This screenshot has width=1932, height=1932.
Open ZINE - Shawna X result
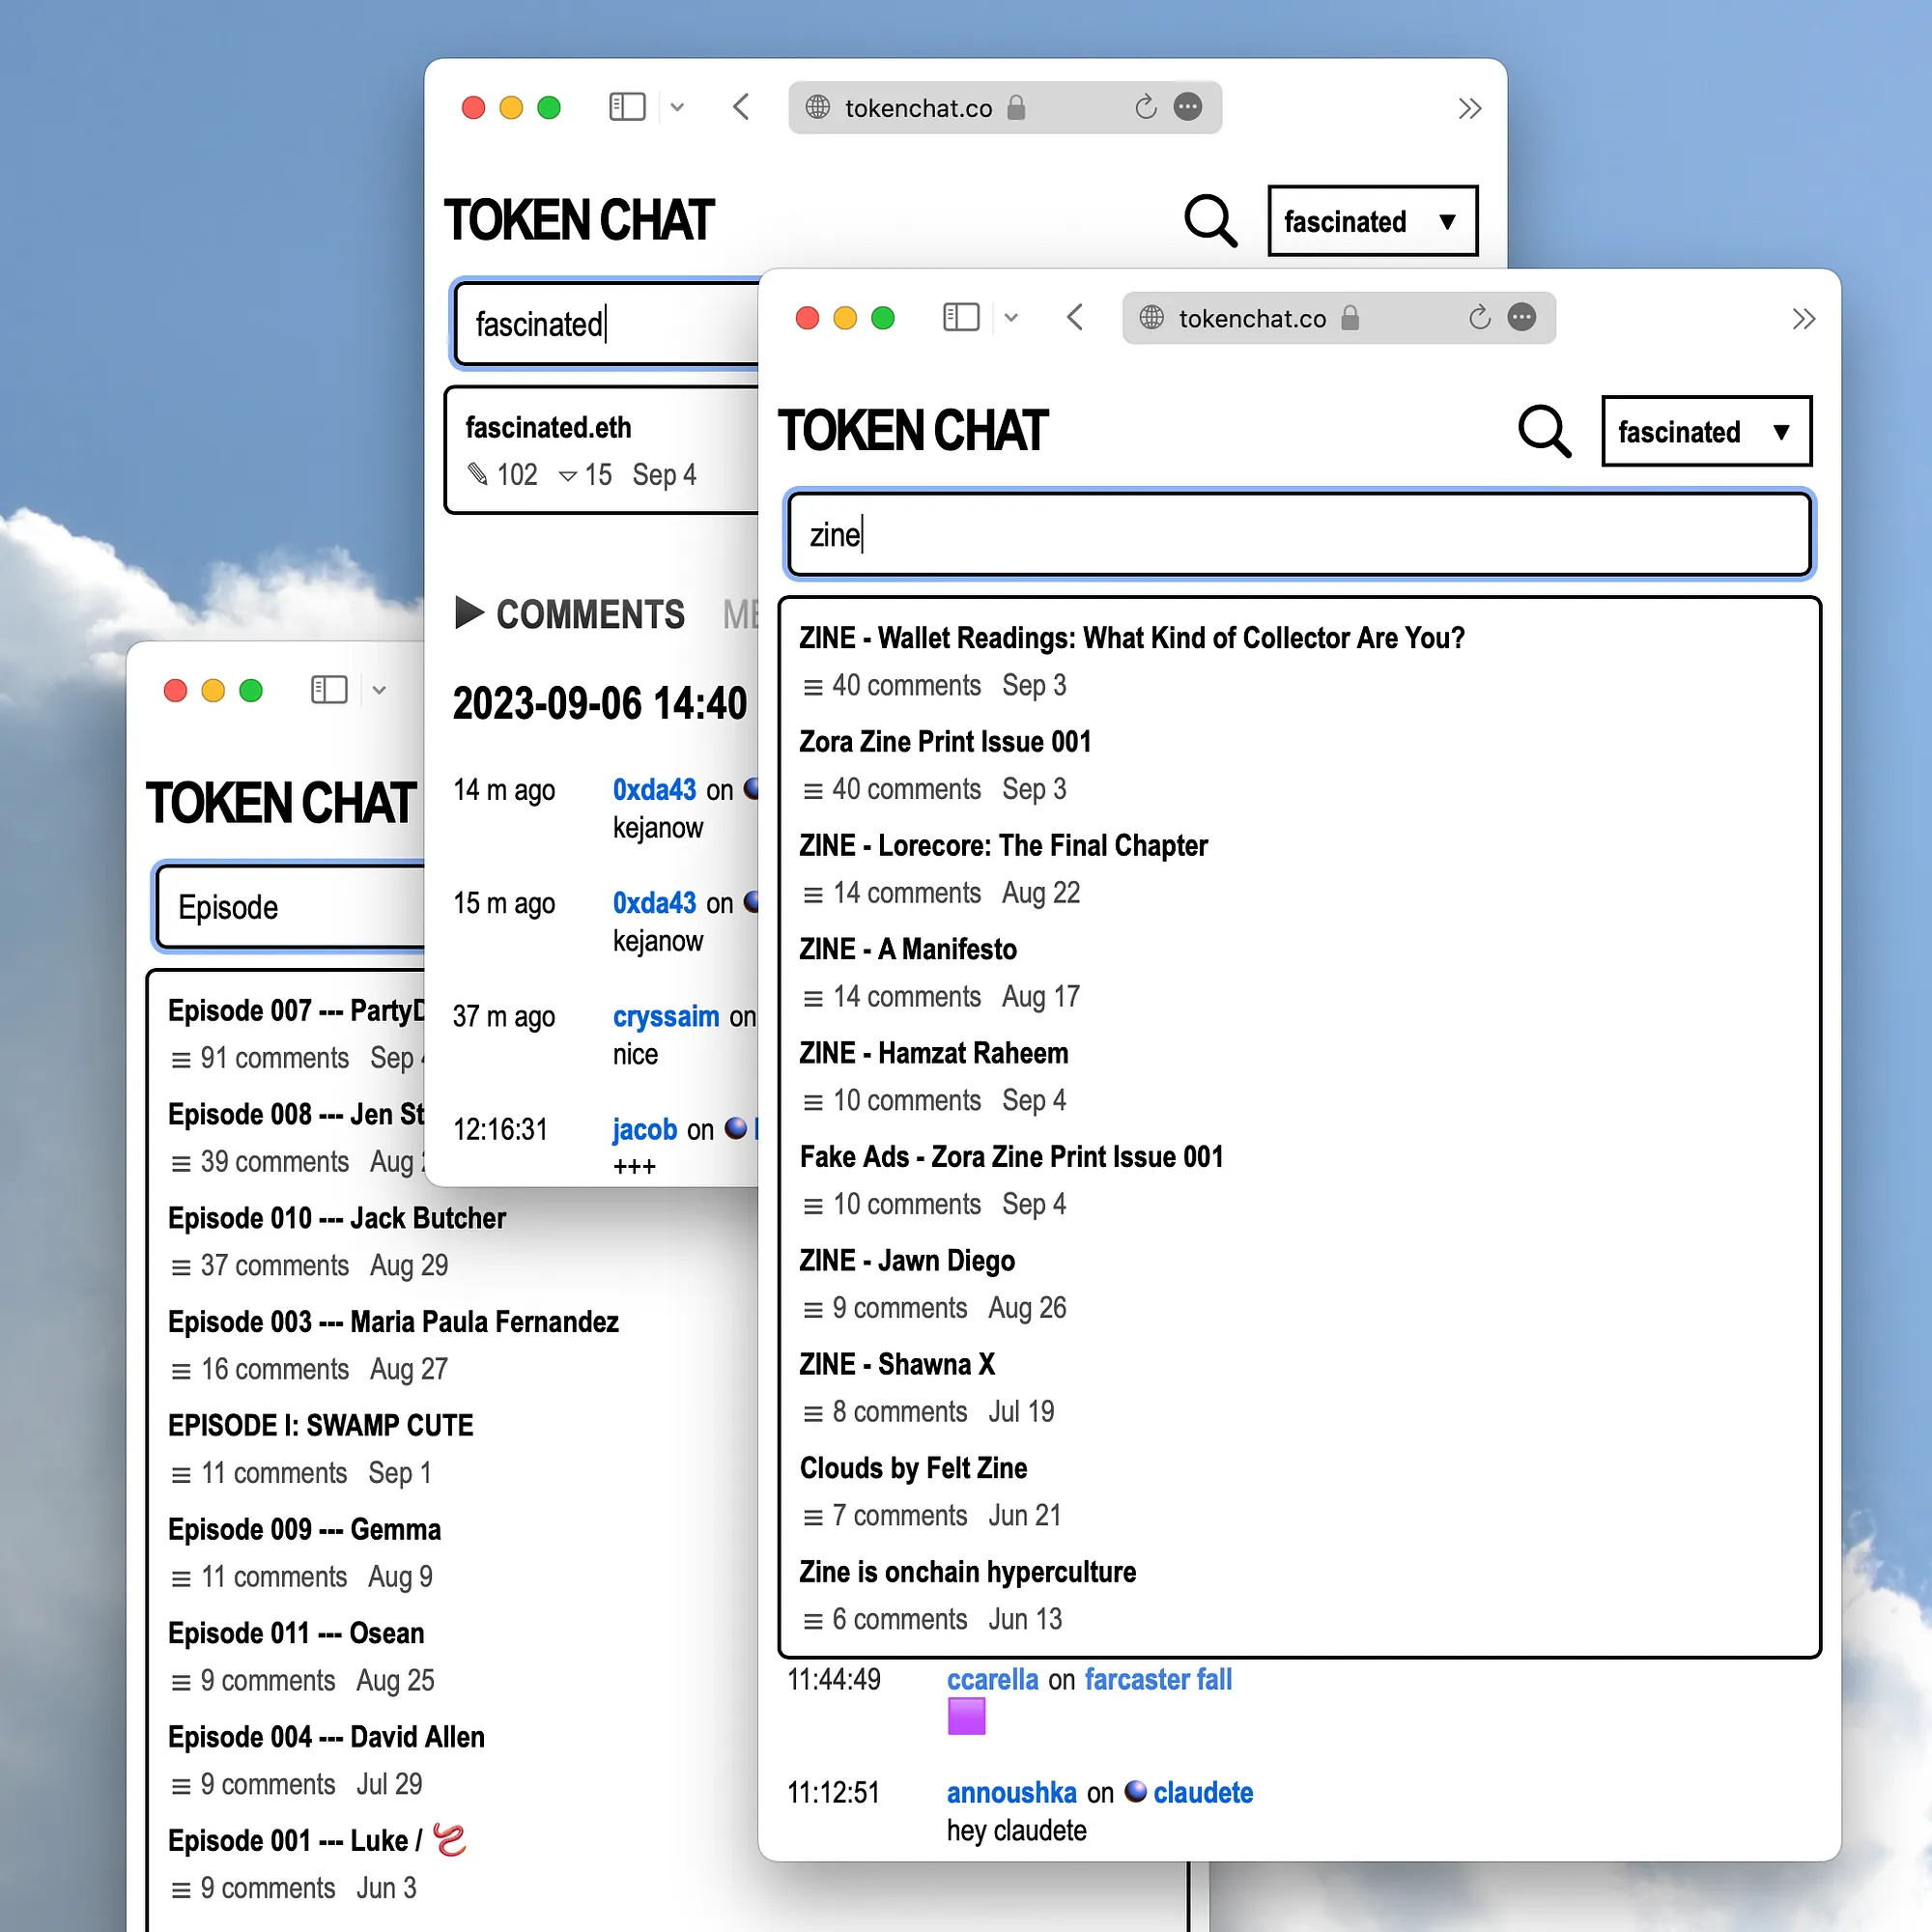click(896, 1365)
